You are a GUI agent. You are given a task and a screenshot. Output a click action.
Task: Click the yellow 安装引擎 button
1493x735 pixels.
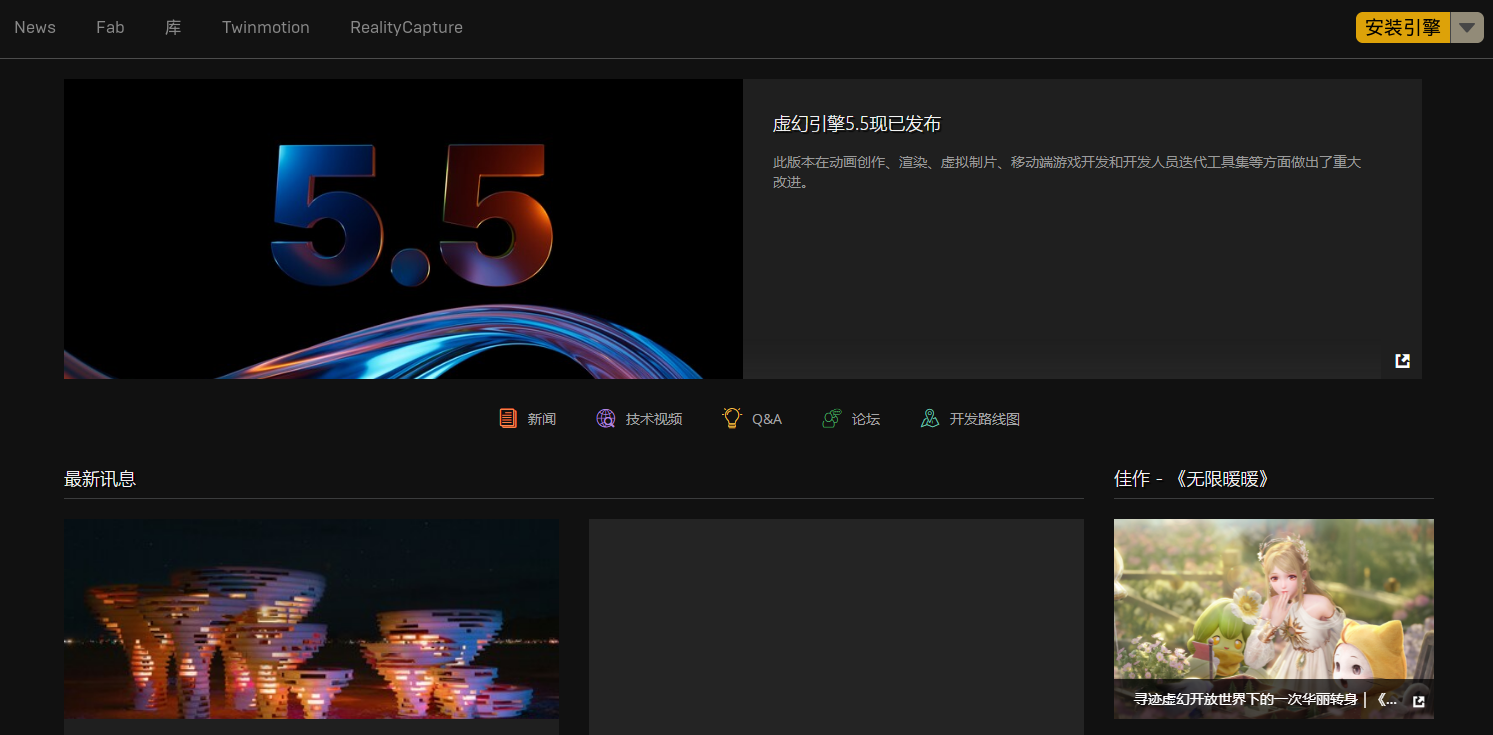1402,28
